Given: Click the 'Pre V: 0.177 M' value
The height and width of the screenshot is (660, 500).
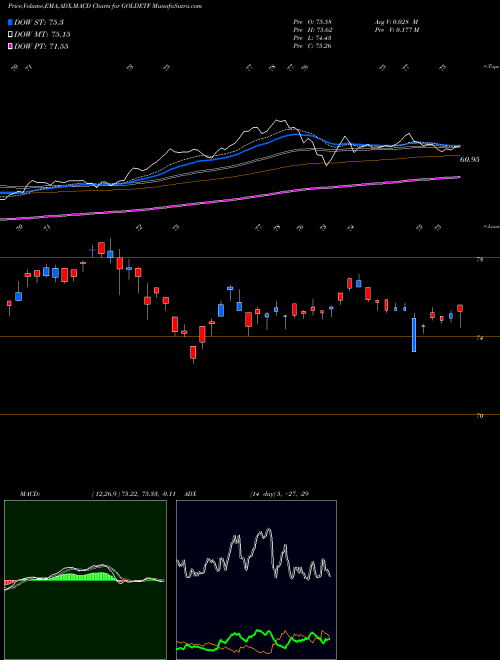Looking at the screenshot, I should click(396, 30).
